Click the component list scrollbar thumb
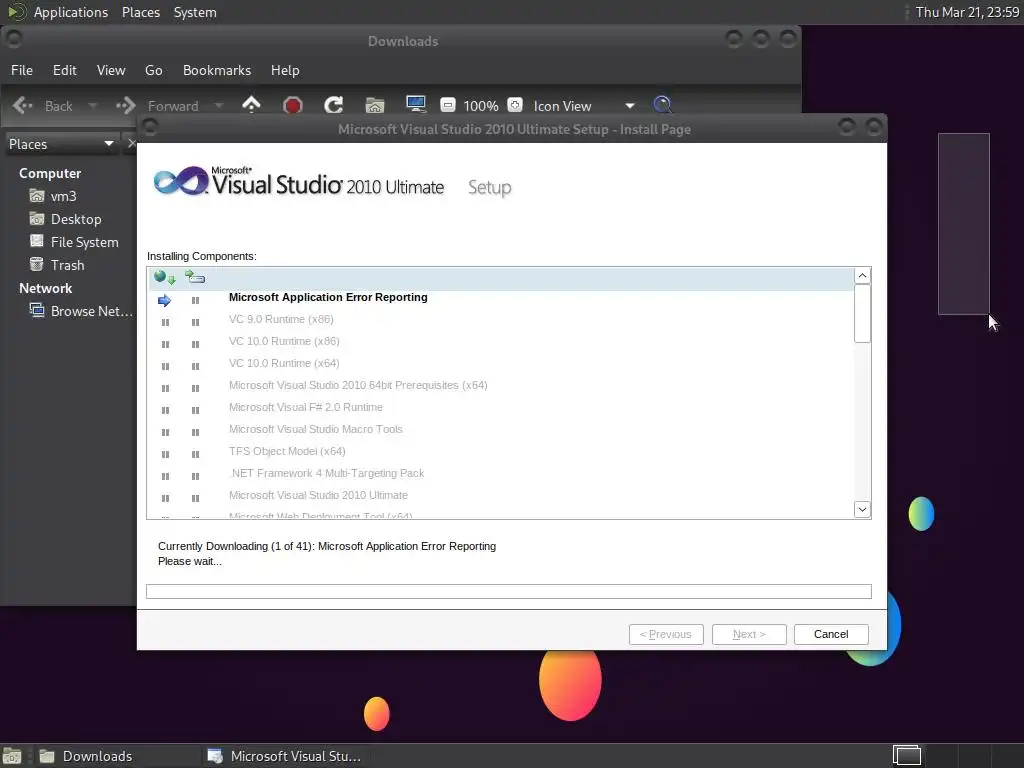The width and height of the screenshot is (1024, 768). (x=862, y=313)
